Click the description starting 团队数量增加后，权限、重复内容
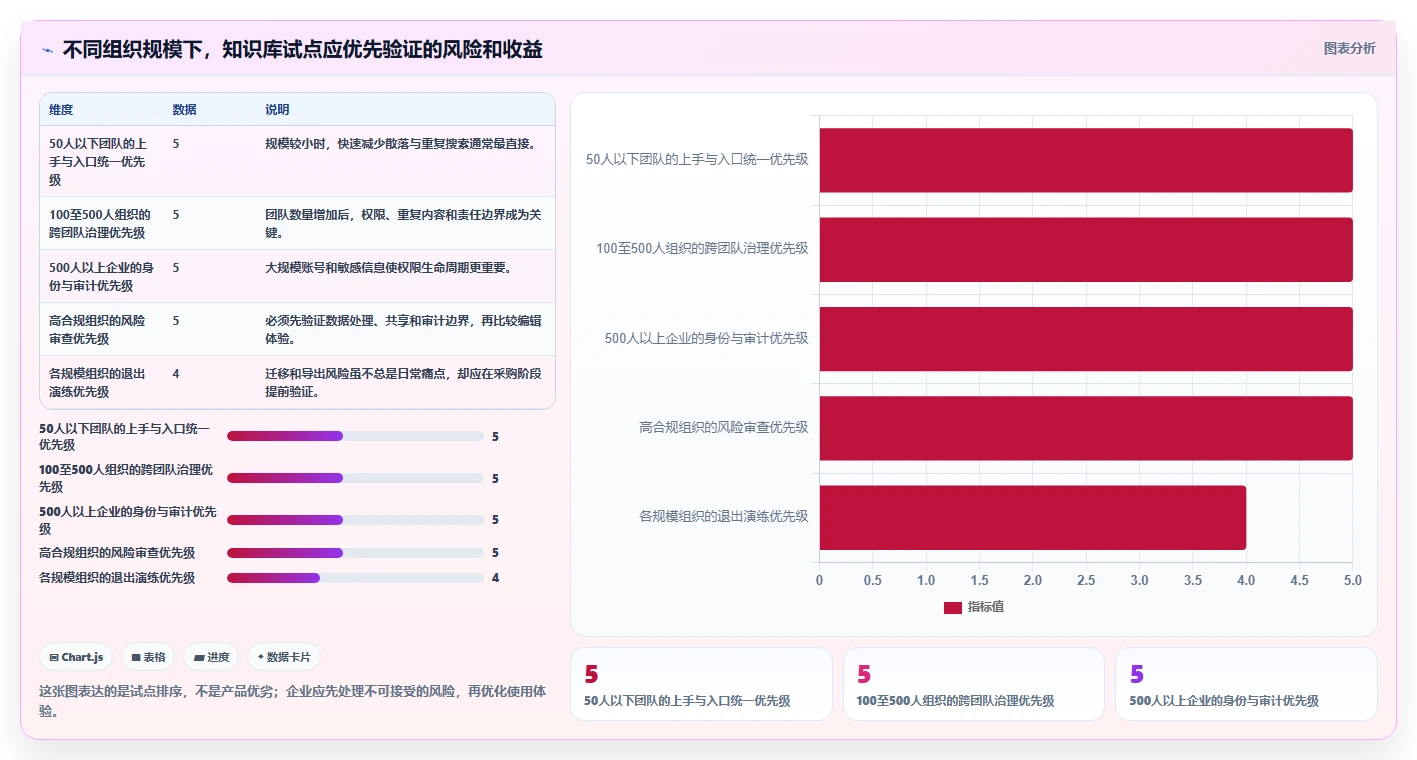Viewport: 1417px width, 760px height. [403, 224]
